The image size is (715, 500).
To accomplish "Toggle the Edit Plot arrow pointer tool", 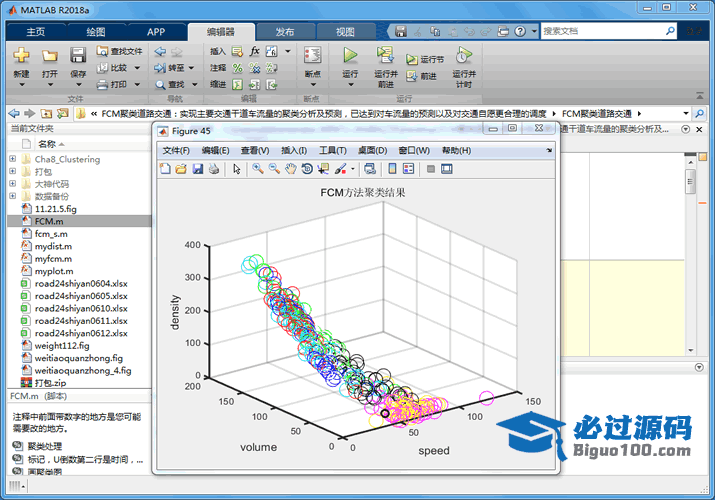I will tap(236, 169).
